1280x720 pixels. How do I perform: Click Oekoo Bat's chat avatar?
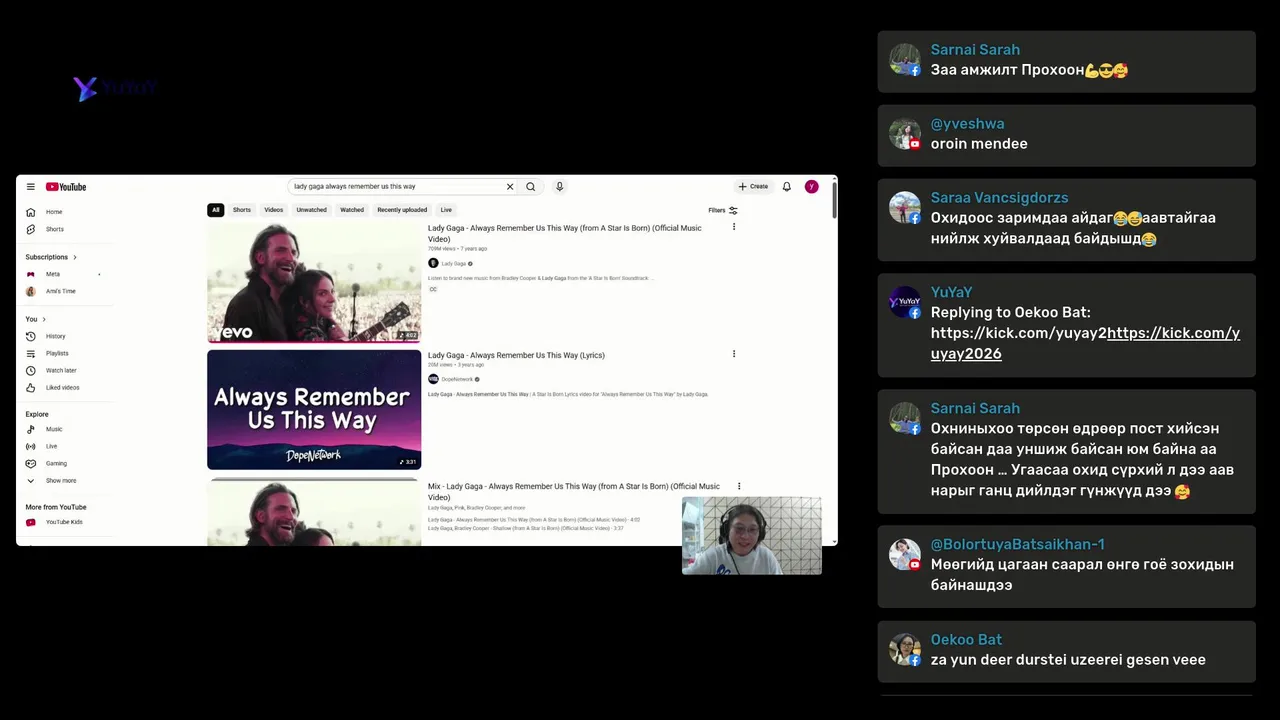pyautogui.click(x=905, y=650)
